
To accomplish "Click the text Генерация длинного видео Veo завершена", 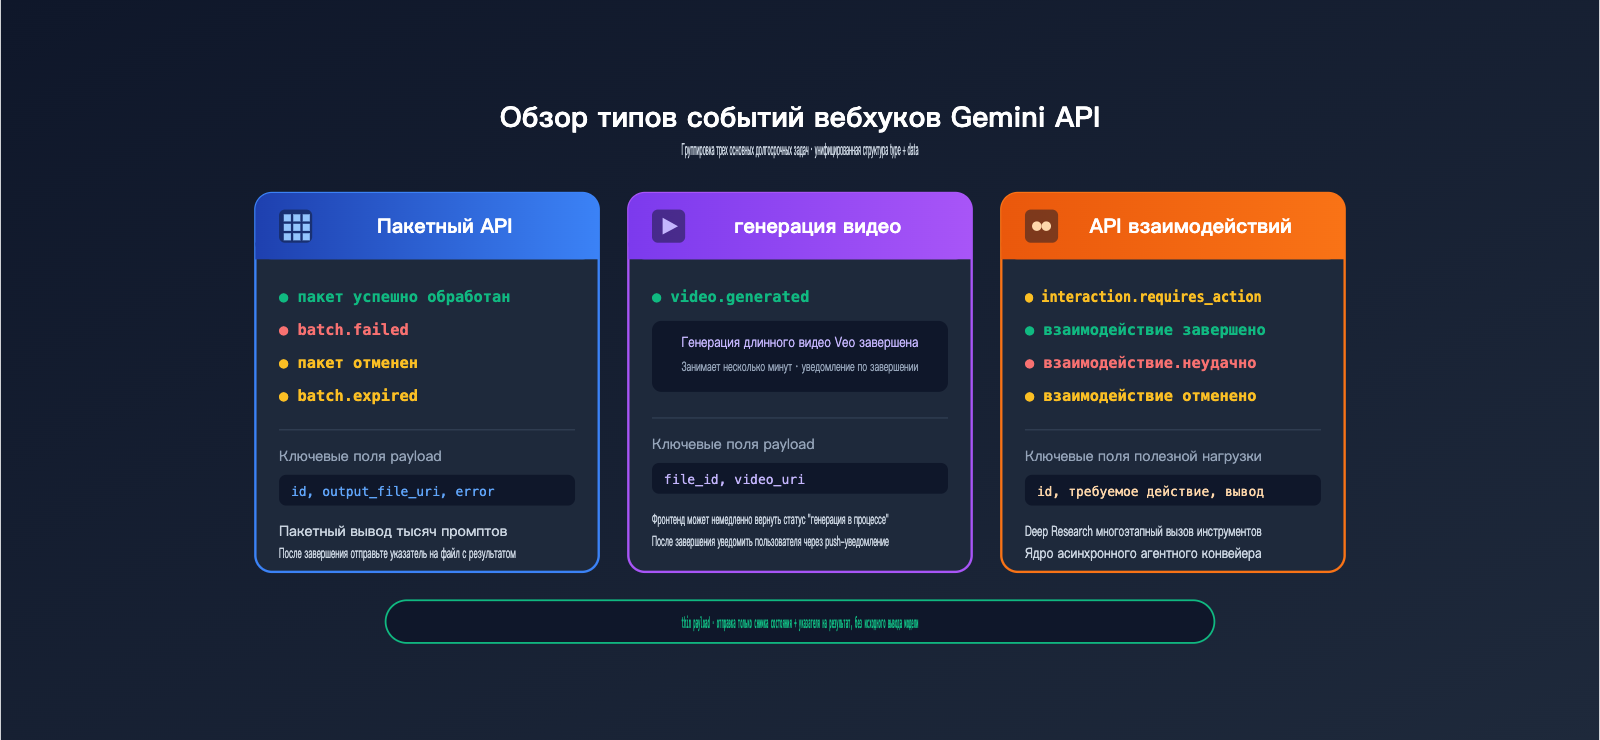I will (800, 342).
